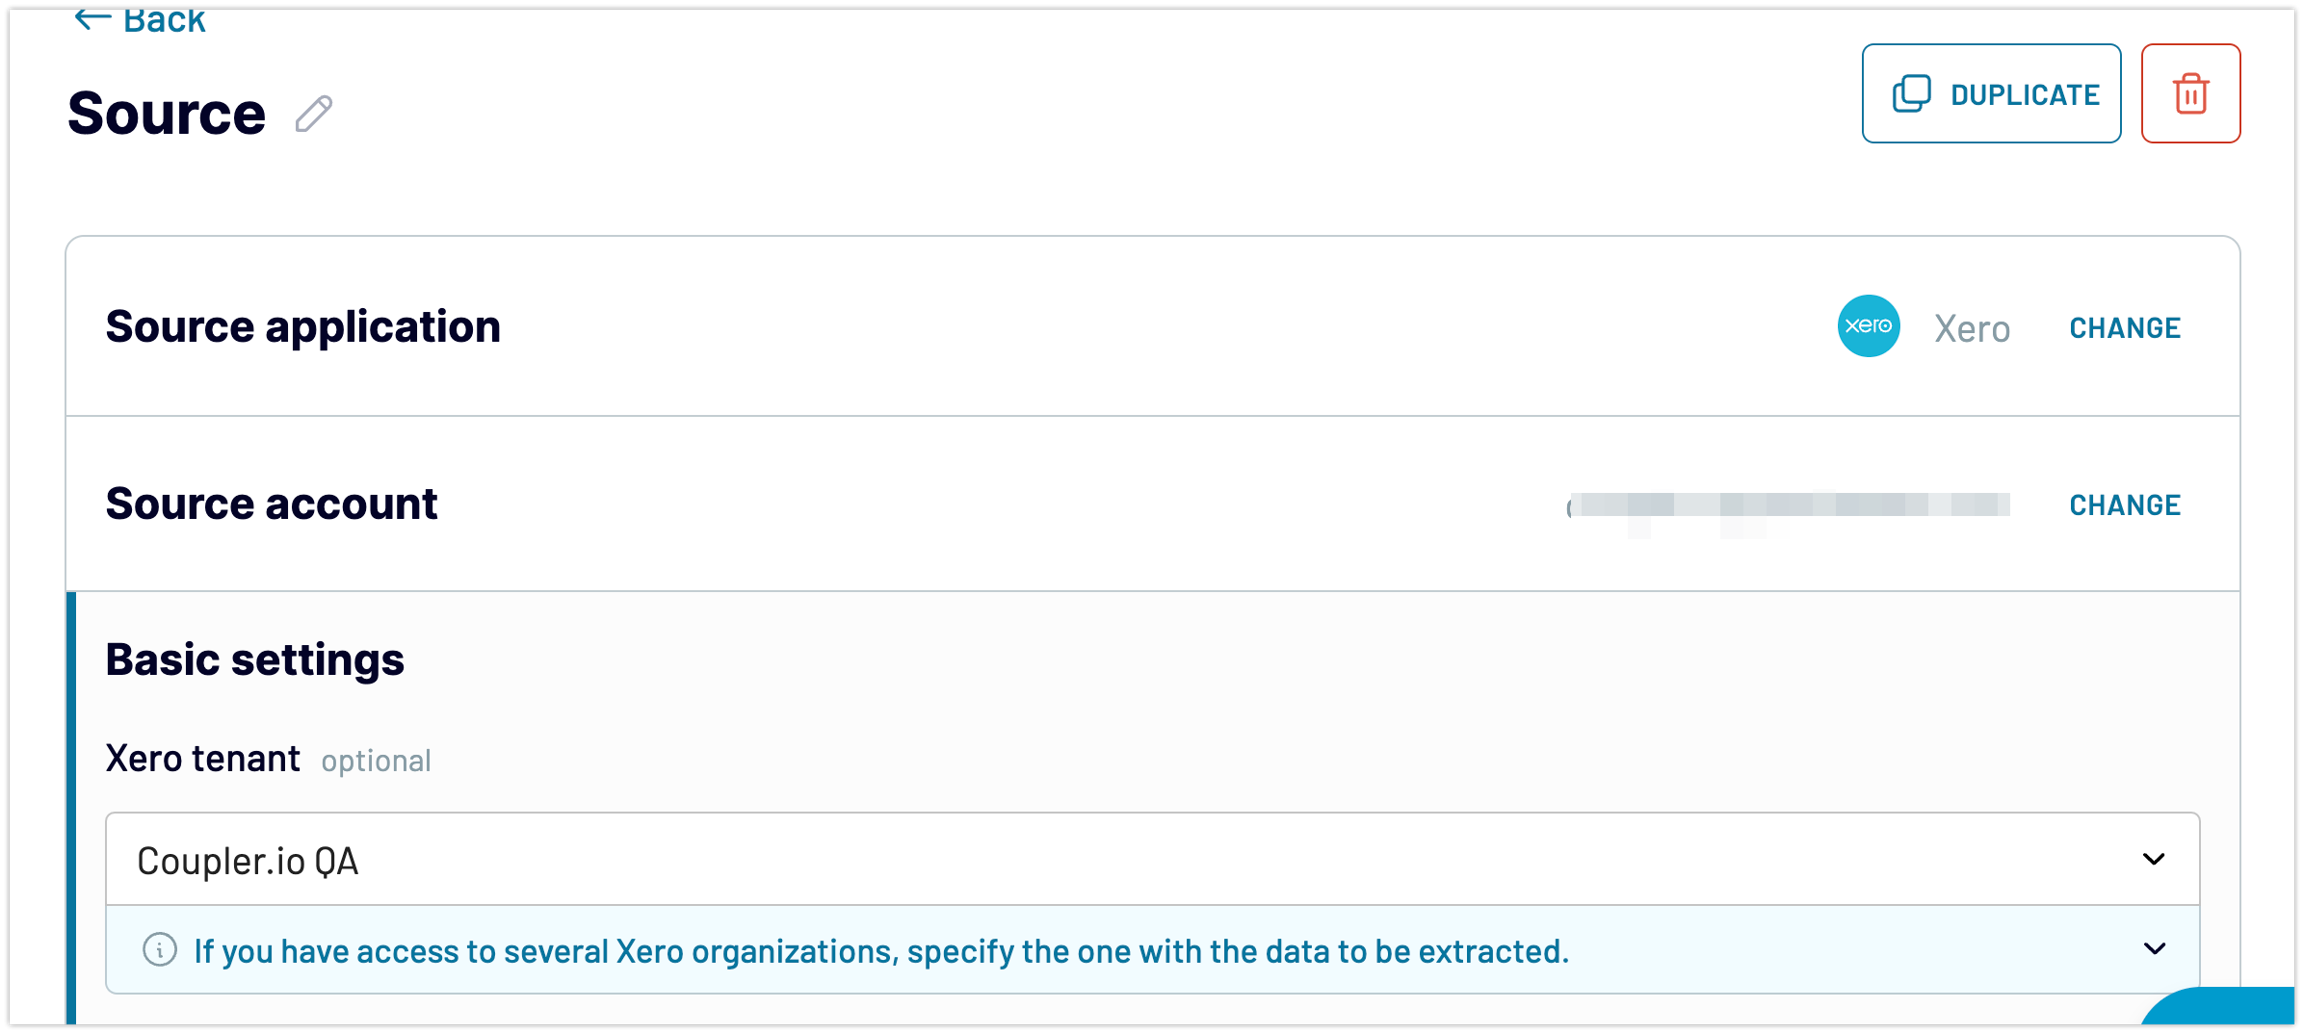Image resolution: width=2304 pixels, height=1034 pixels.
Task: Click the Source page title
Action: tap(166, 113)
